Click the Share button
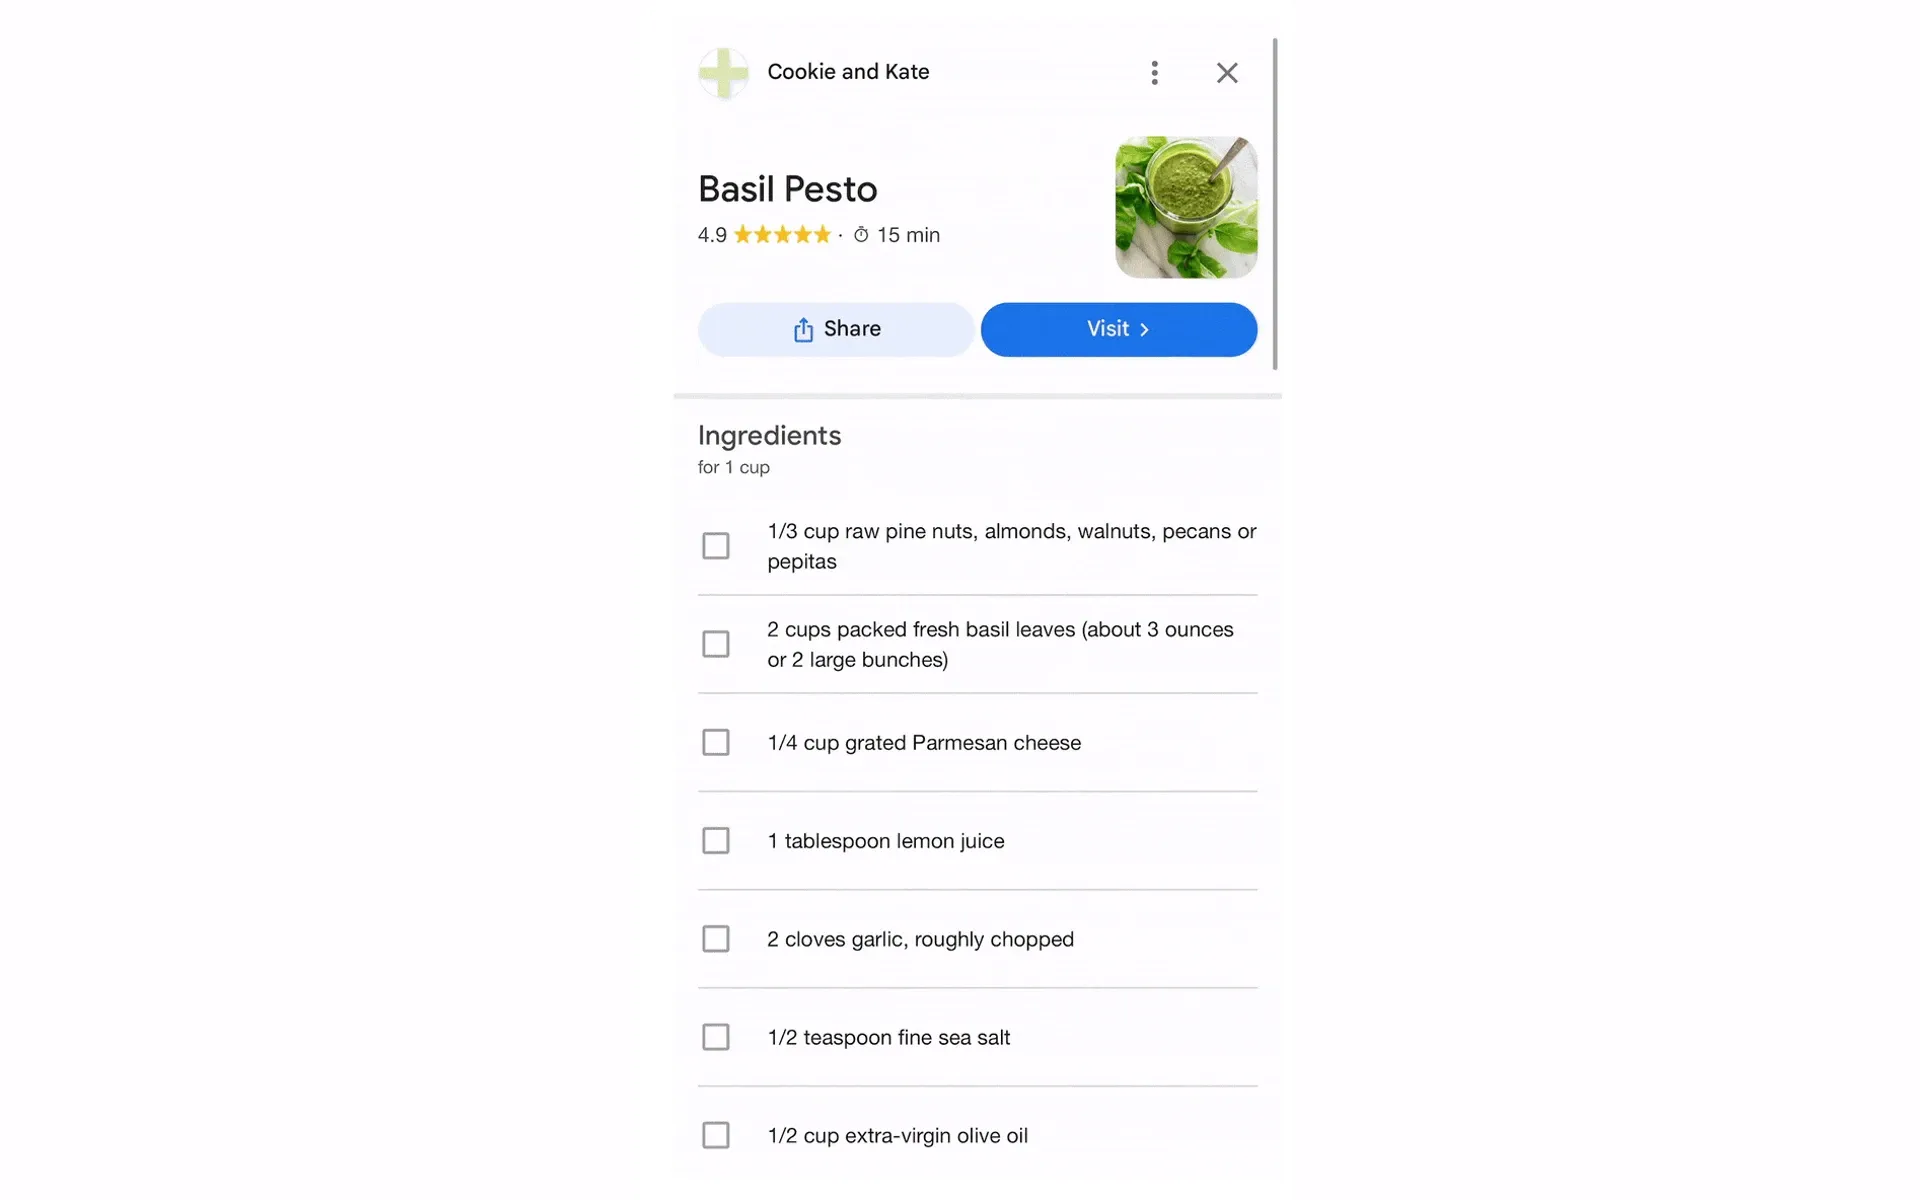The width and height of the screenshot is (1920, 1200). click(x=835, y=329)
